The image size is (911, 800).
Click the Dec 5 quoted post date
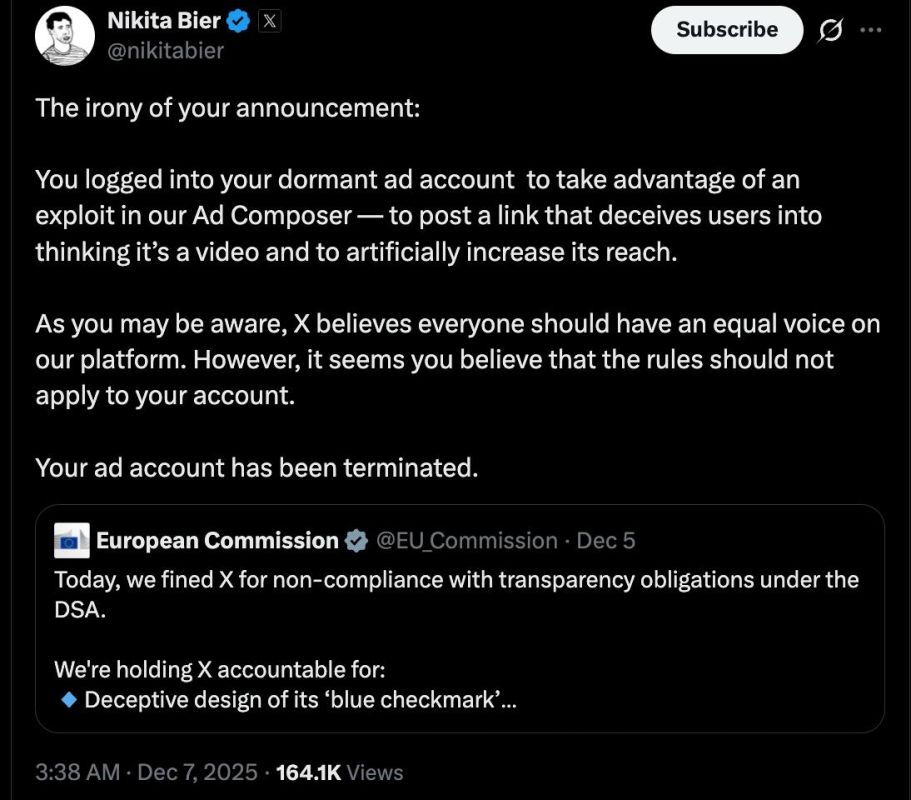click(606, 541)
